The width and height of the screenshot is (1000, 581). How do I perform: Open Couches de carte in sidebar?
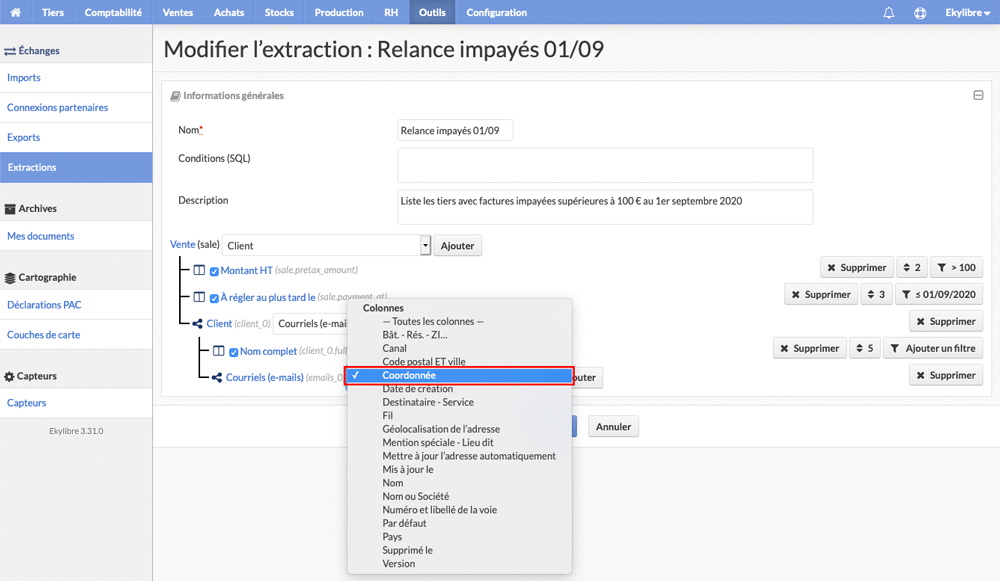[76, 335]
